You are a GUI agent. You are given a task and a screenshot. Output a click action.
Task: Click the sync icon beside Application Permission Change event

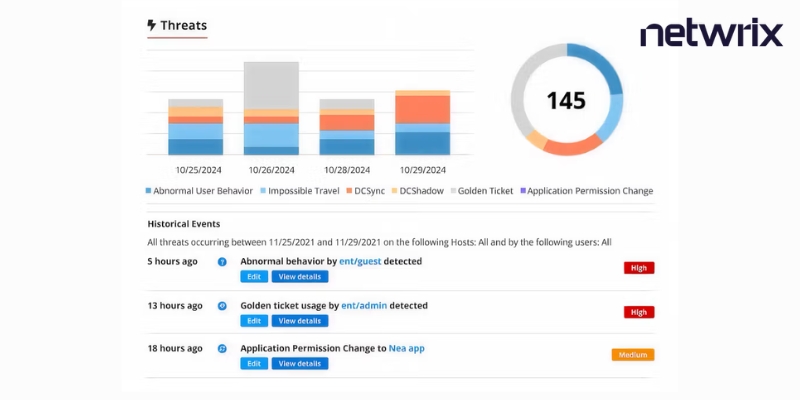[x=222, y=349]
